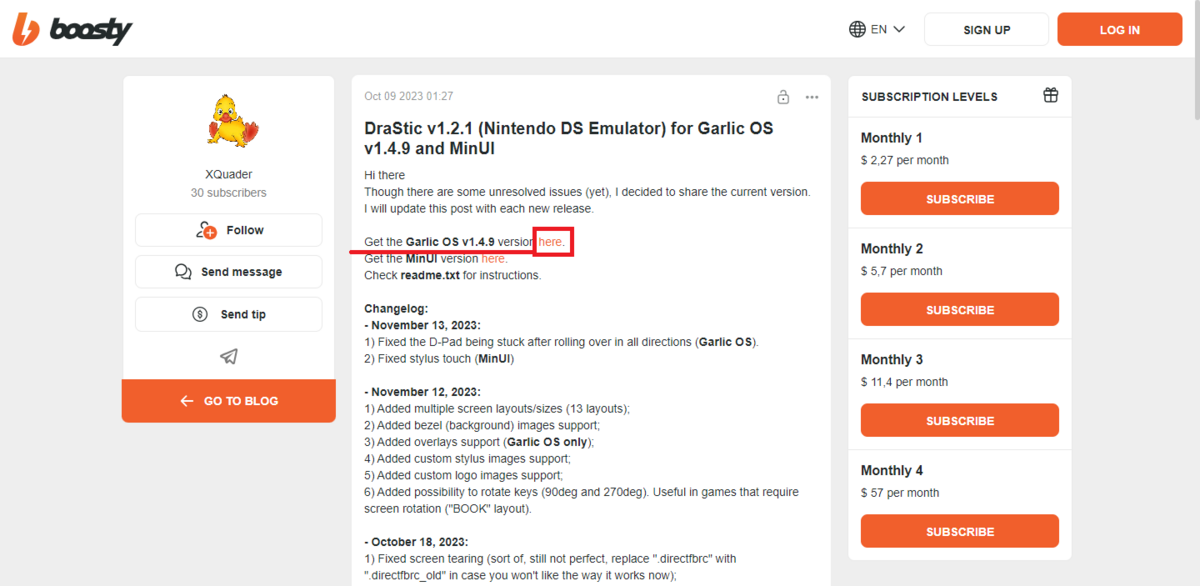The image size is (1200, 586).
Task: Click the '$ 5,7 per month' price
Action: [x=902, y=271]
